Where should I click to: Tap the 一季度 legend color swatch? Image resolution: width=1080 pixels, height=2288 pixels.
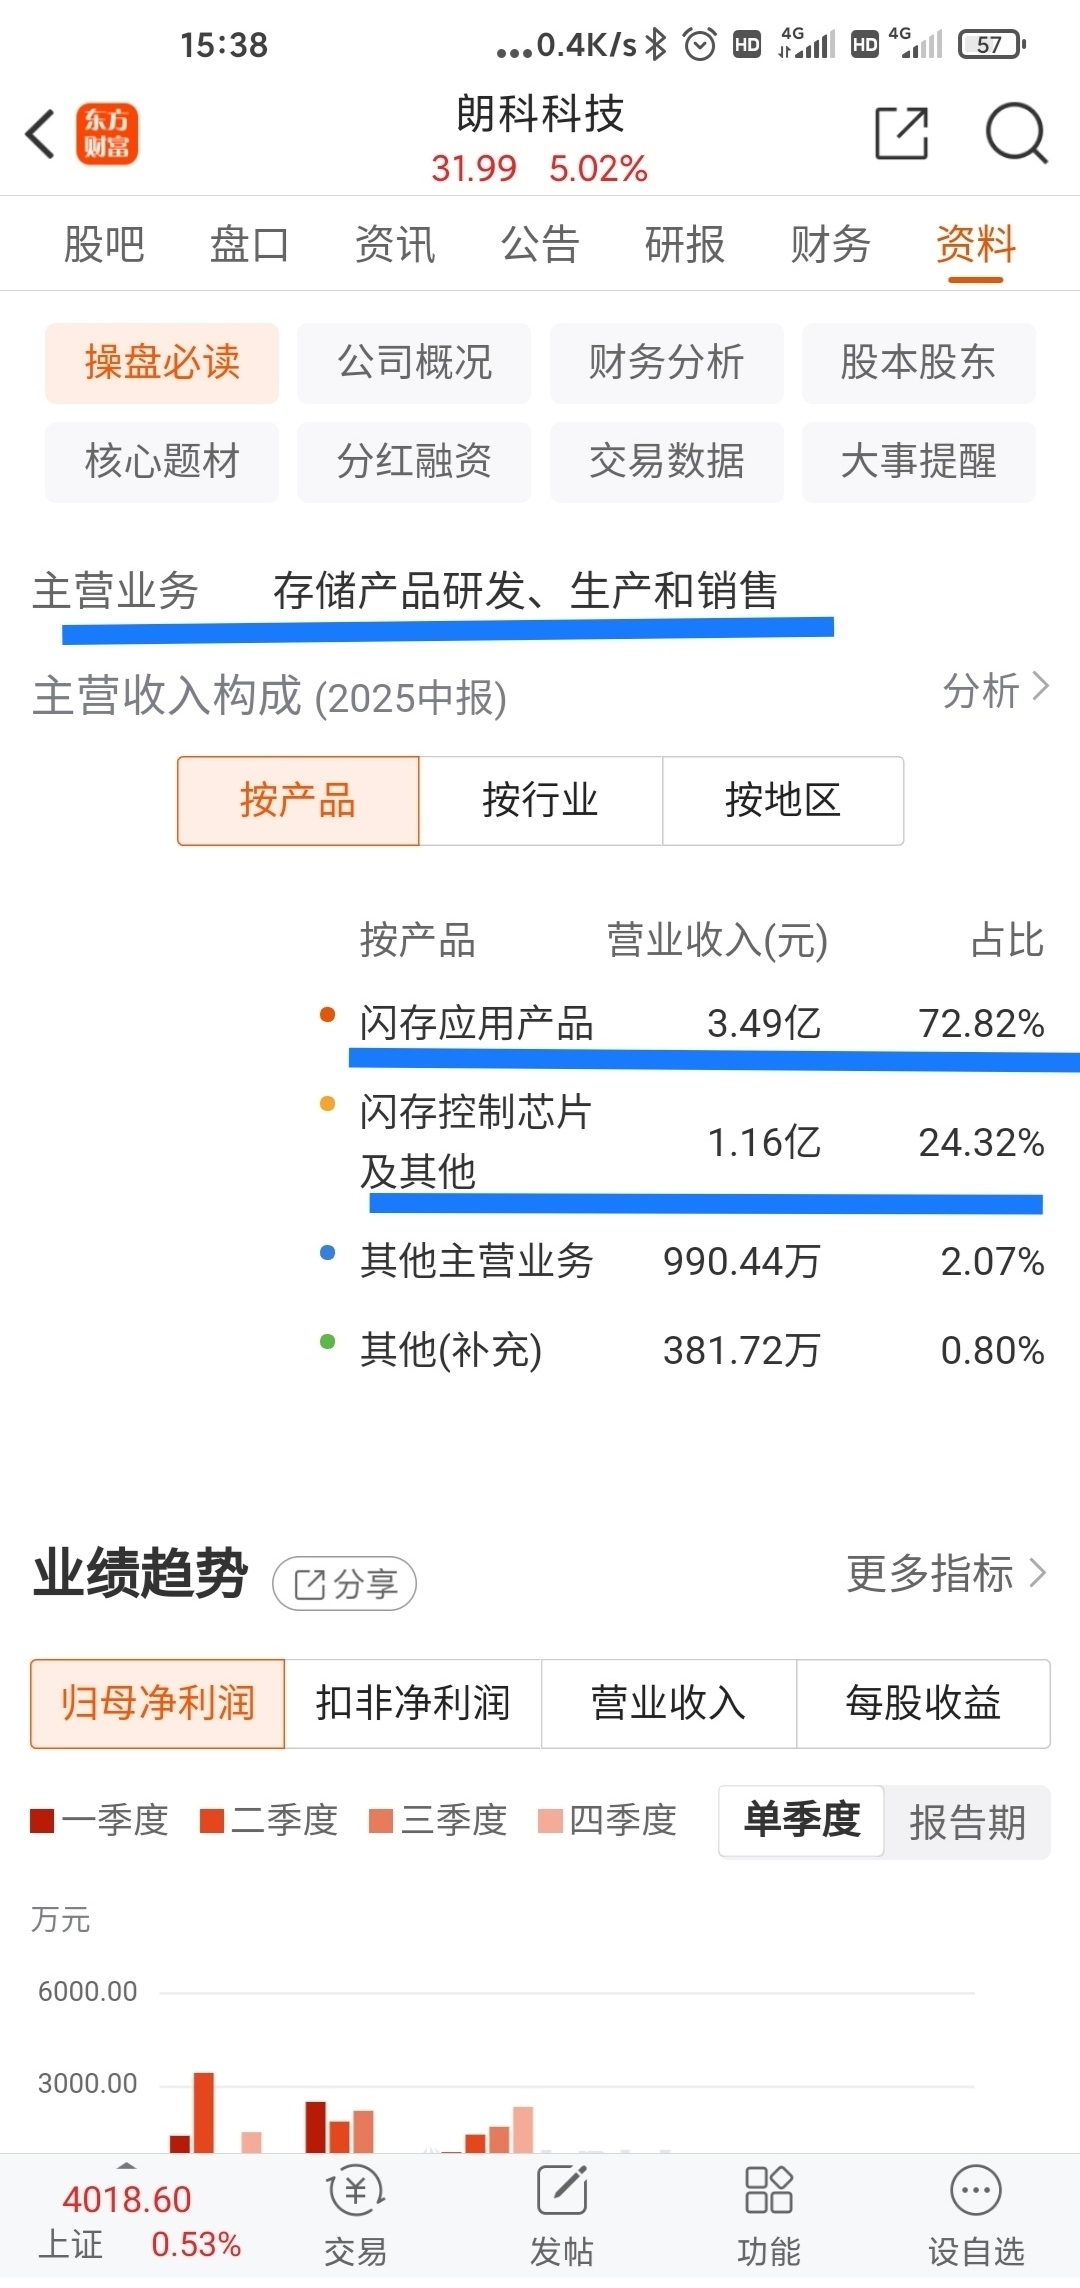tap(42, 1821)
